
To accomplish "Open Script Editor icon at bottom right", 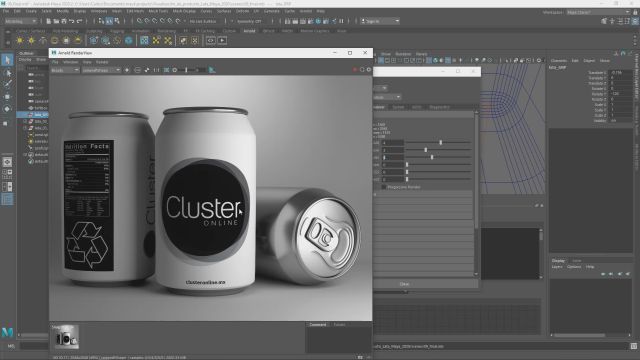I will coord(633,346).
